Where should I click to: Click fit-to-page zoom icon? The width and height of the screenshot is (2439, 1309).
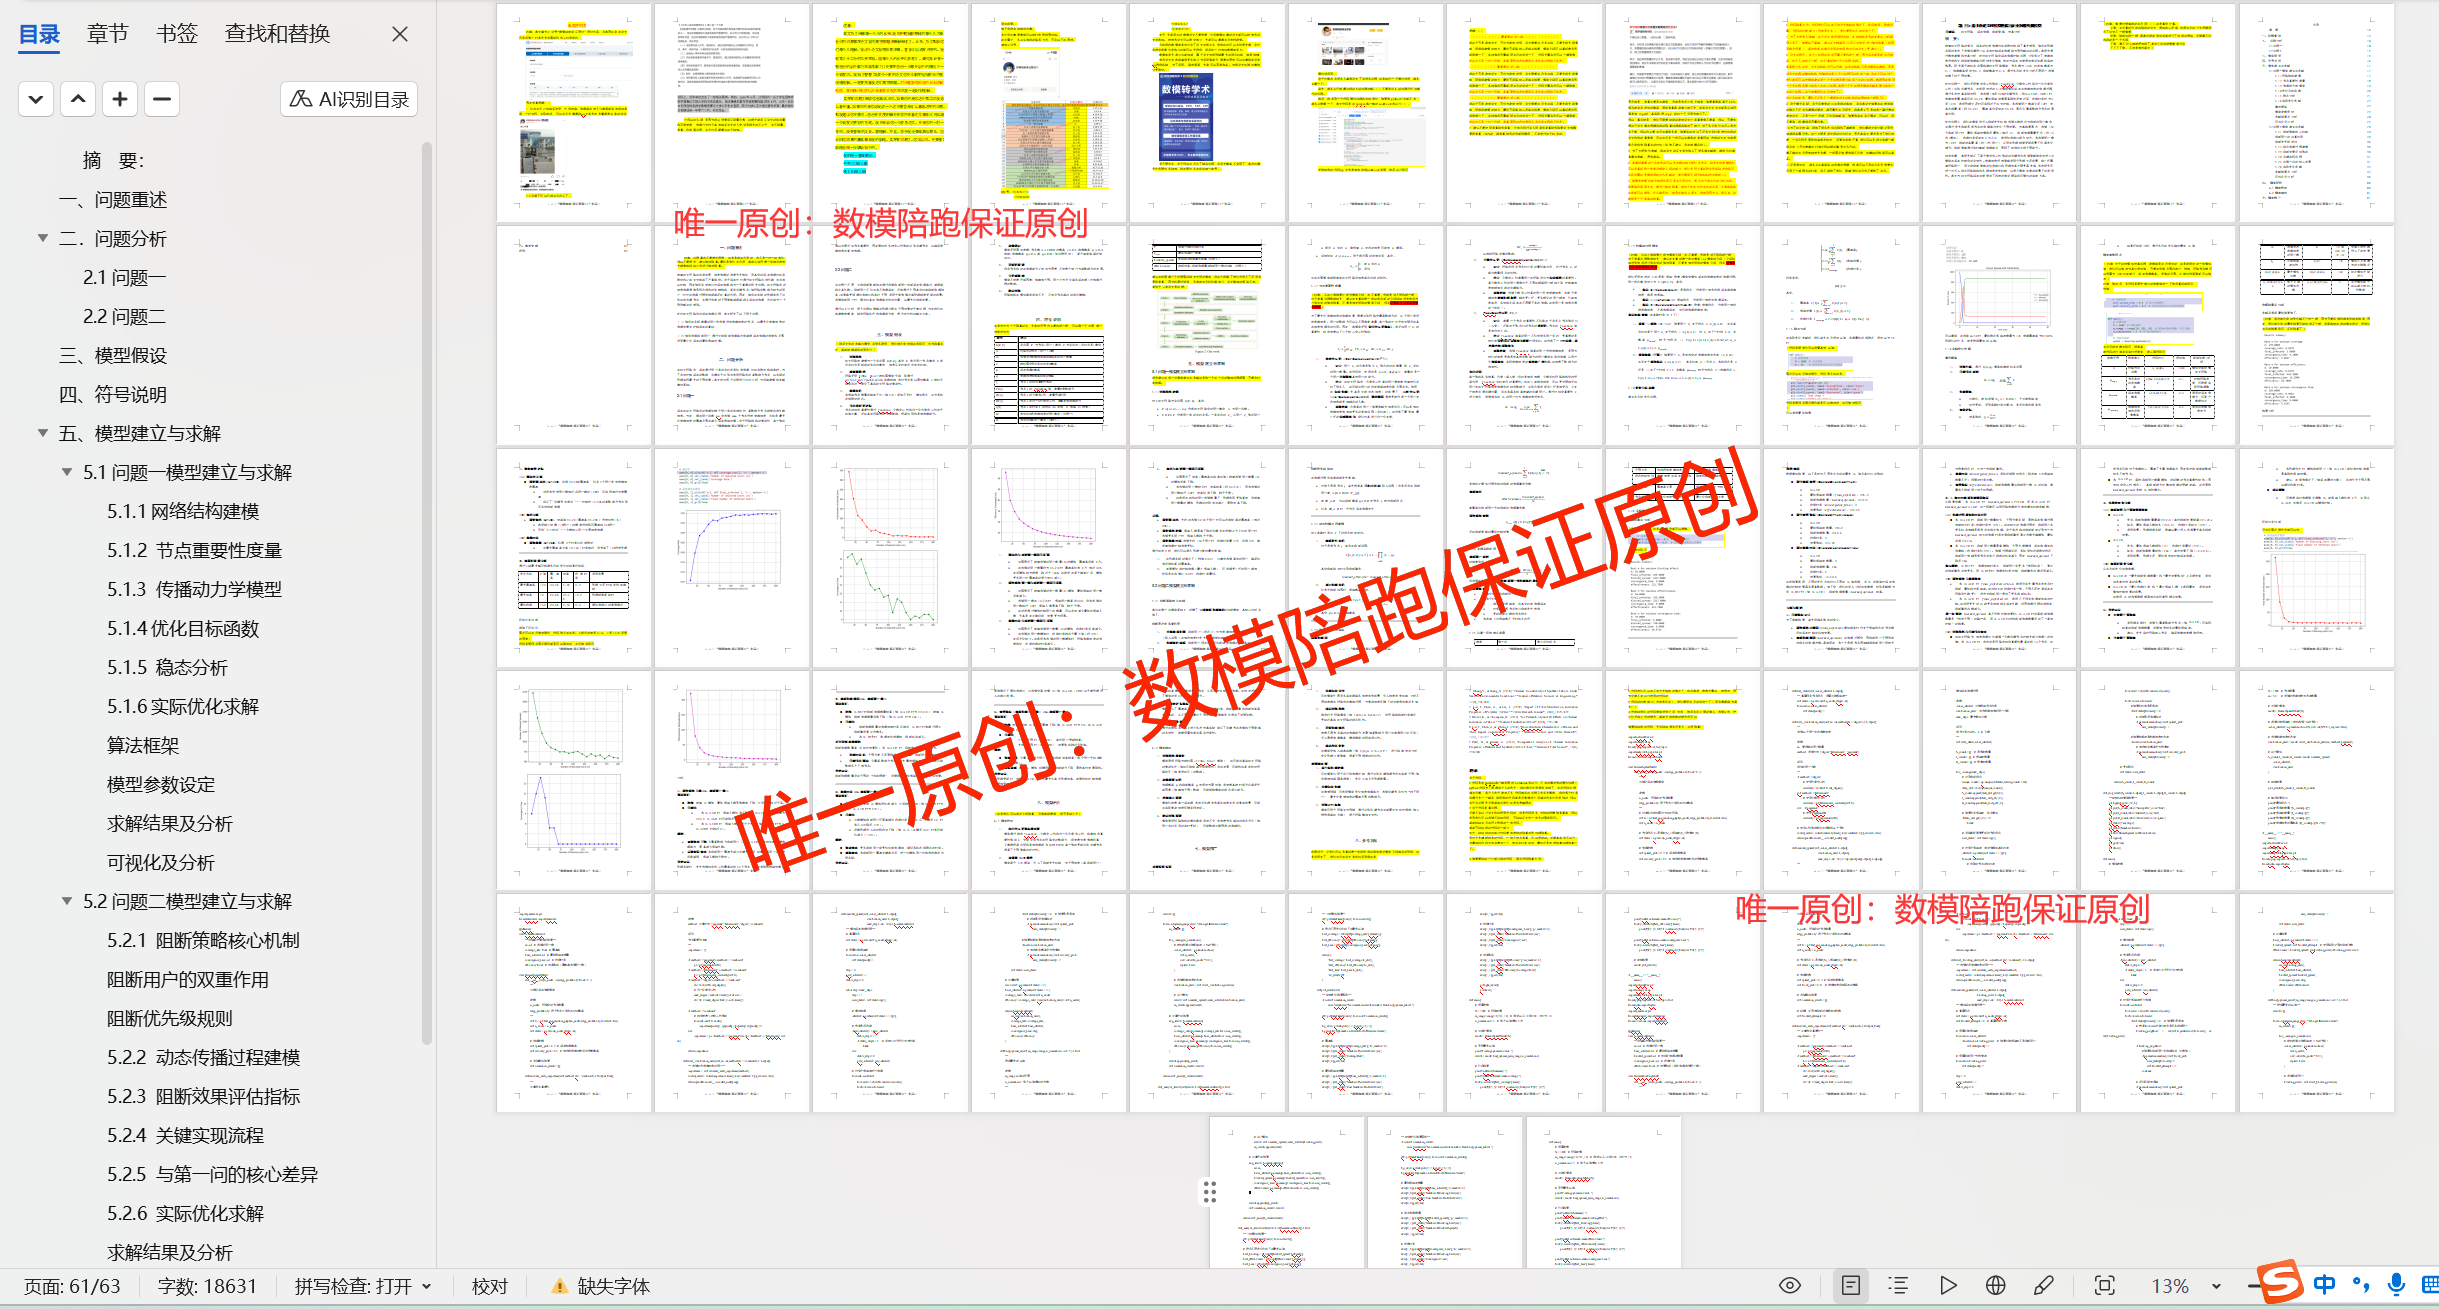click(2104, 1286)
